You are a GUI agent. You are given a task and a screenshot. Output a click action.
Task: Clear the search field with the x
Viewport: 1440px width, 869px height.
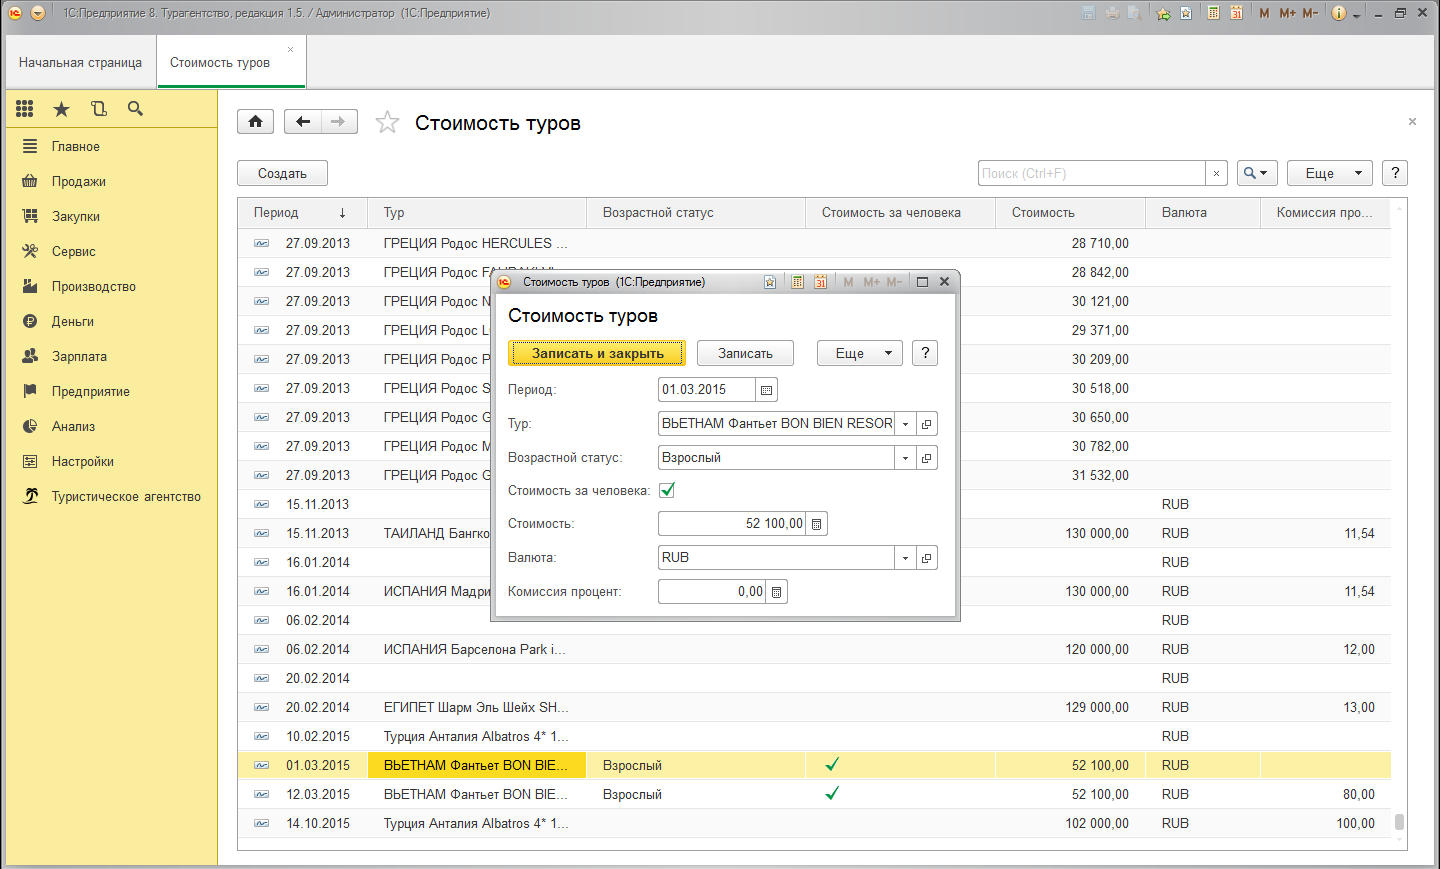[x=1216, y=173]
